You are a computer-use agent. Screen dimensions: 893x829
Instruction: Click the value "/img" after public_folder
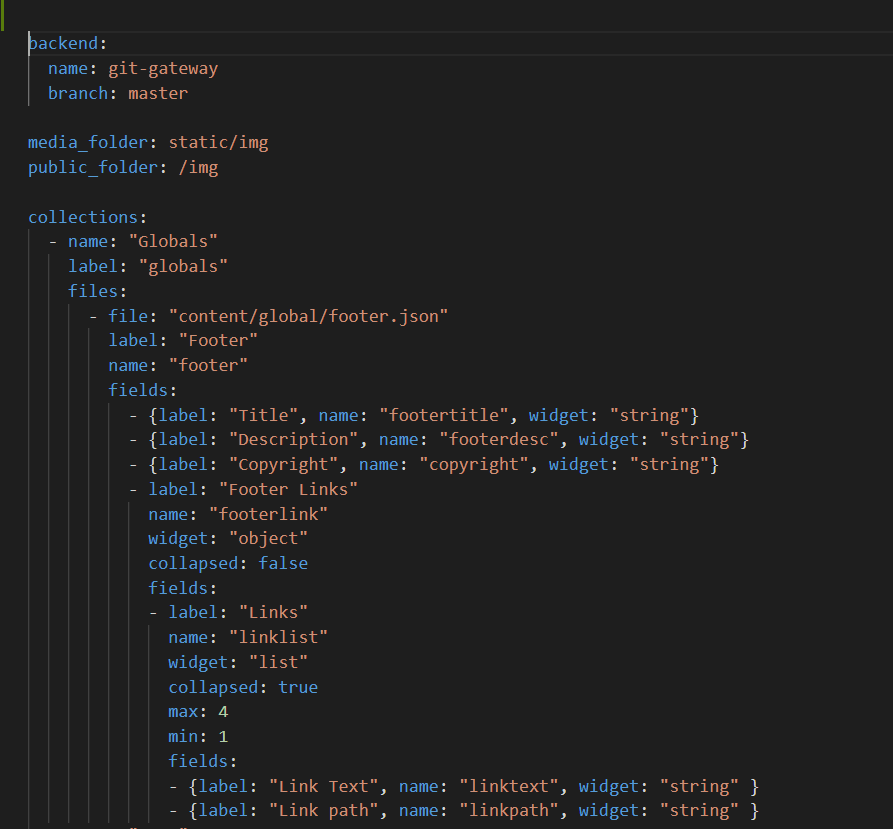198,168
